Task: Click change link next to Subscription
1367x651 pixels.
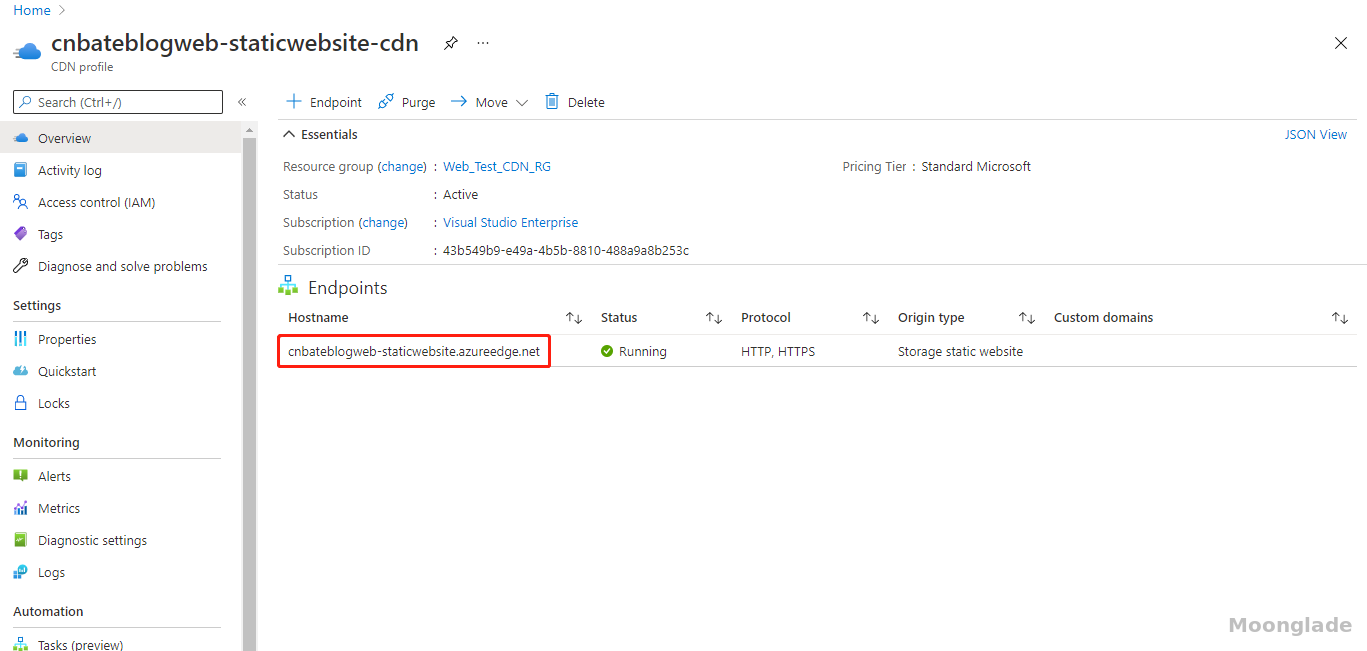Action: [x=384, y=223]
